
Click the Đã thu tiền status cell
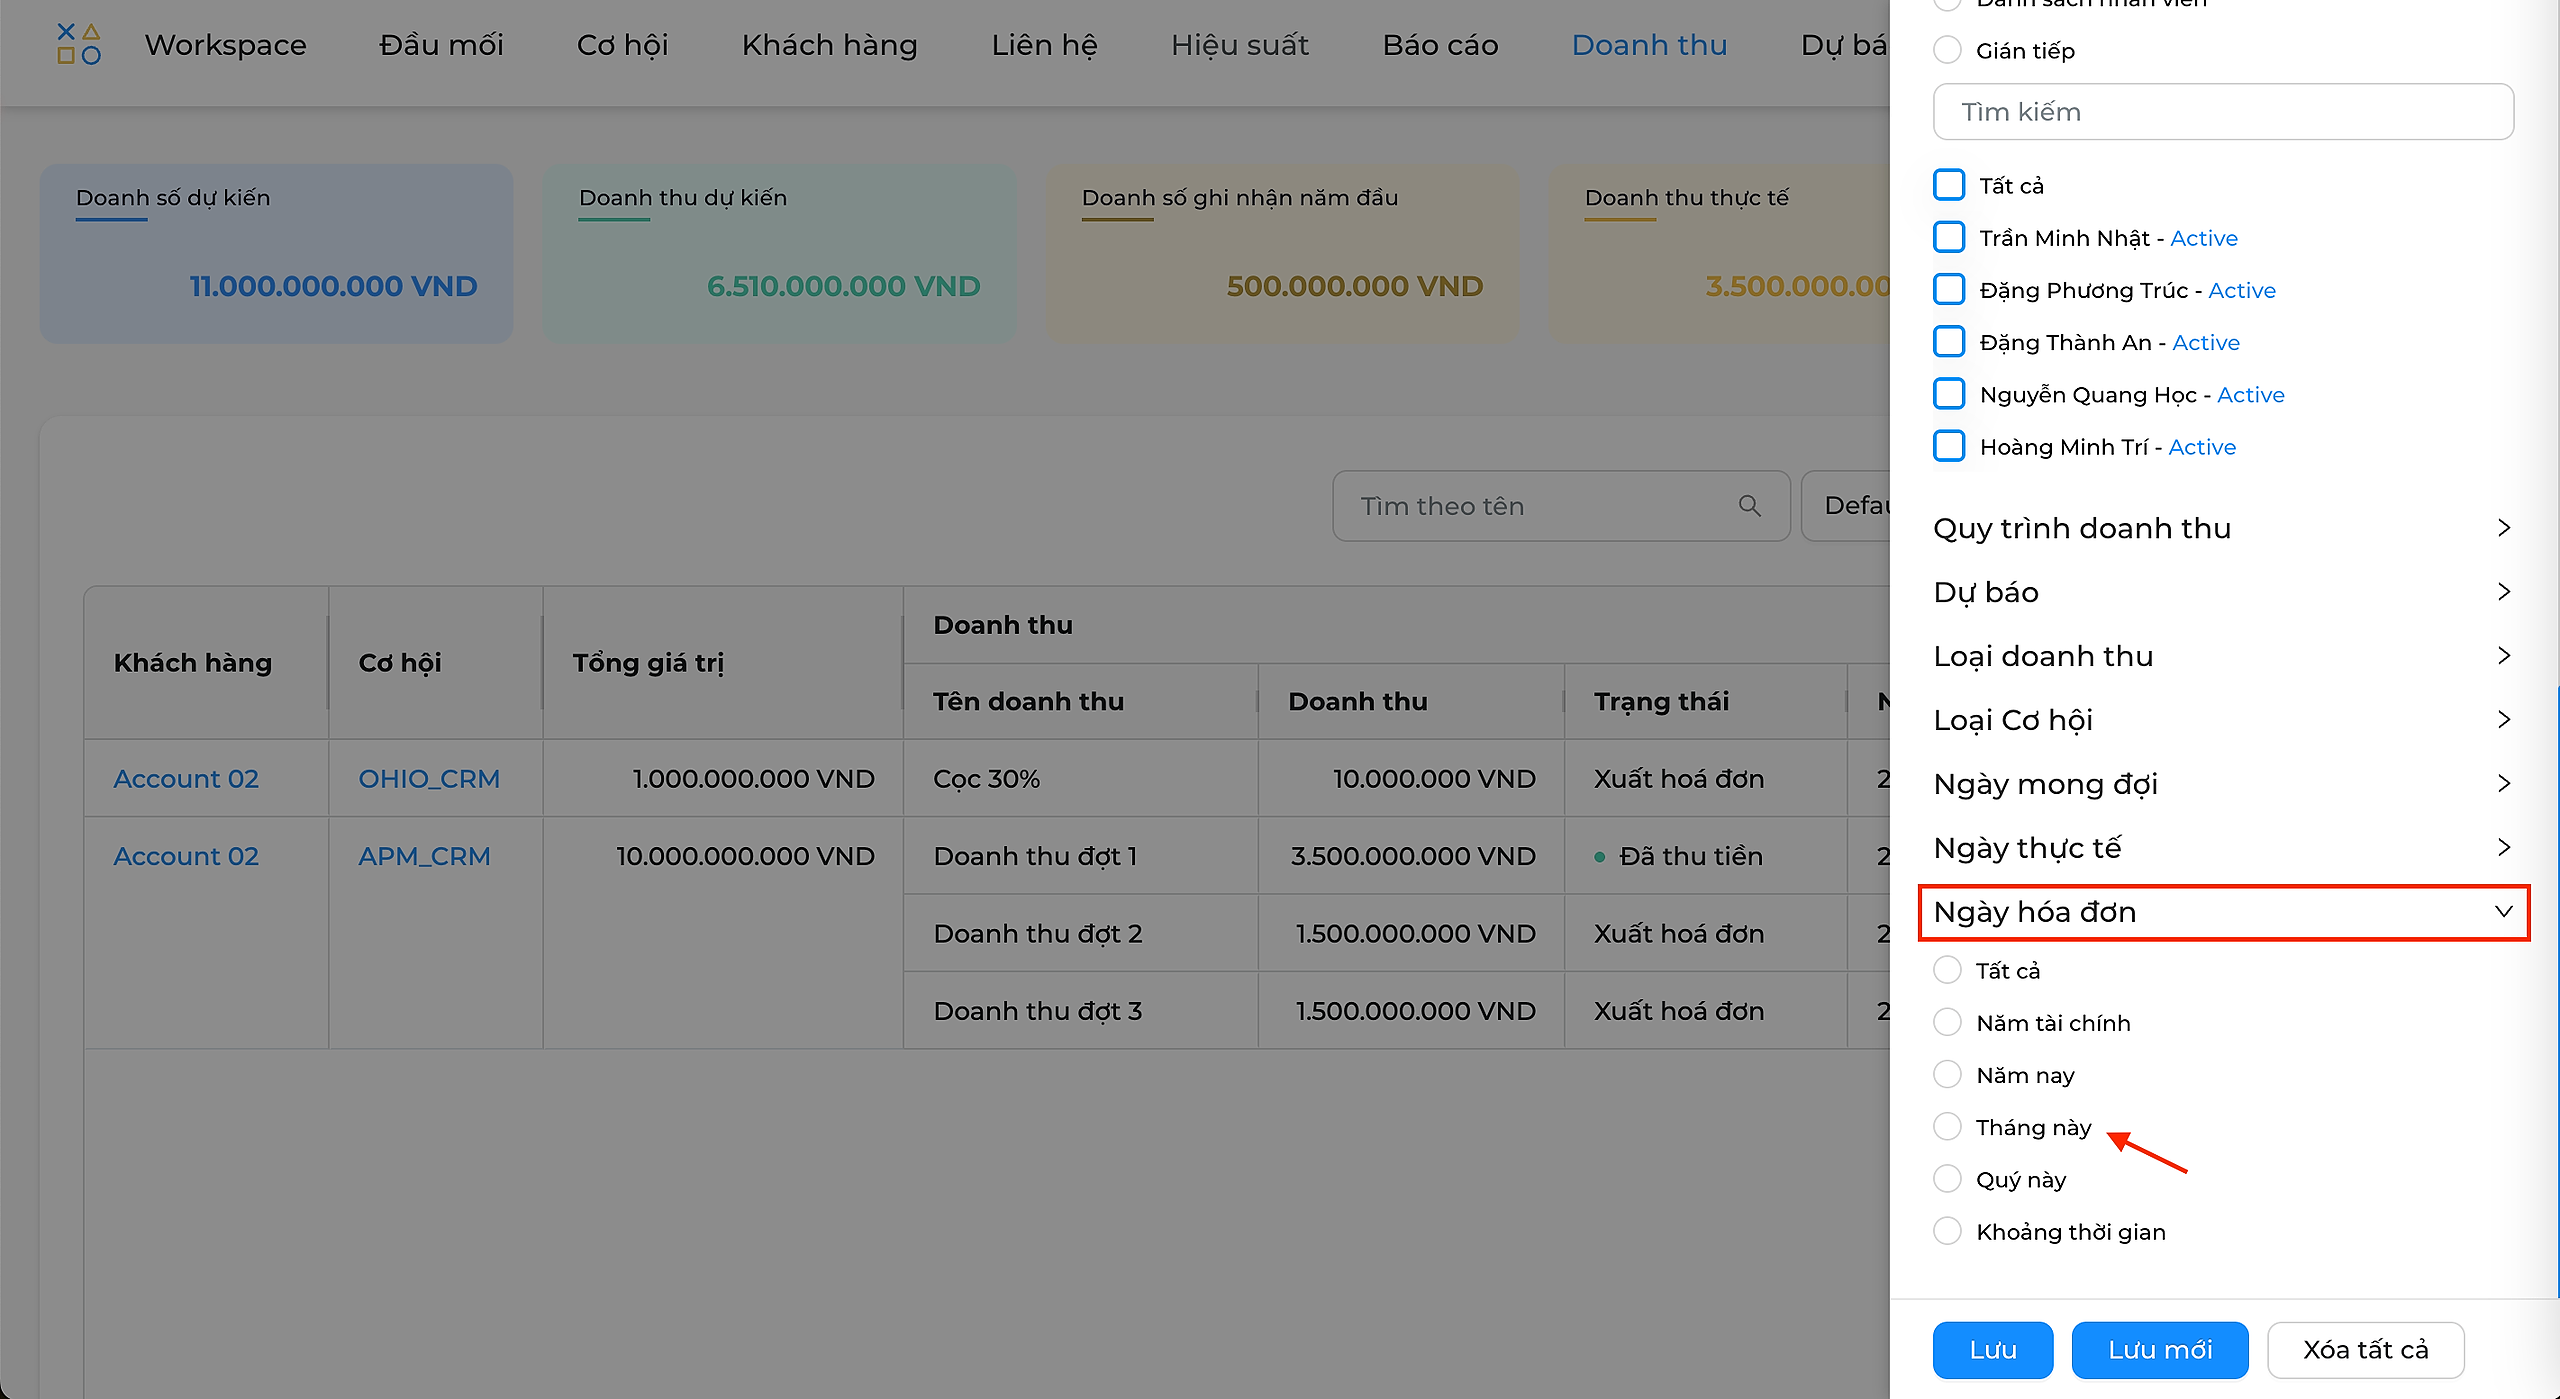[1705, 856]
